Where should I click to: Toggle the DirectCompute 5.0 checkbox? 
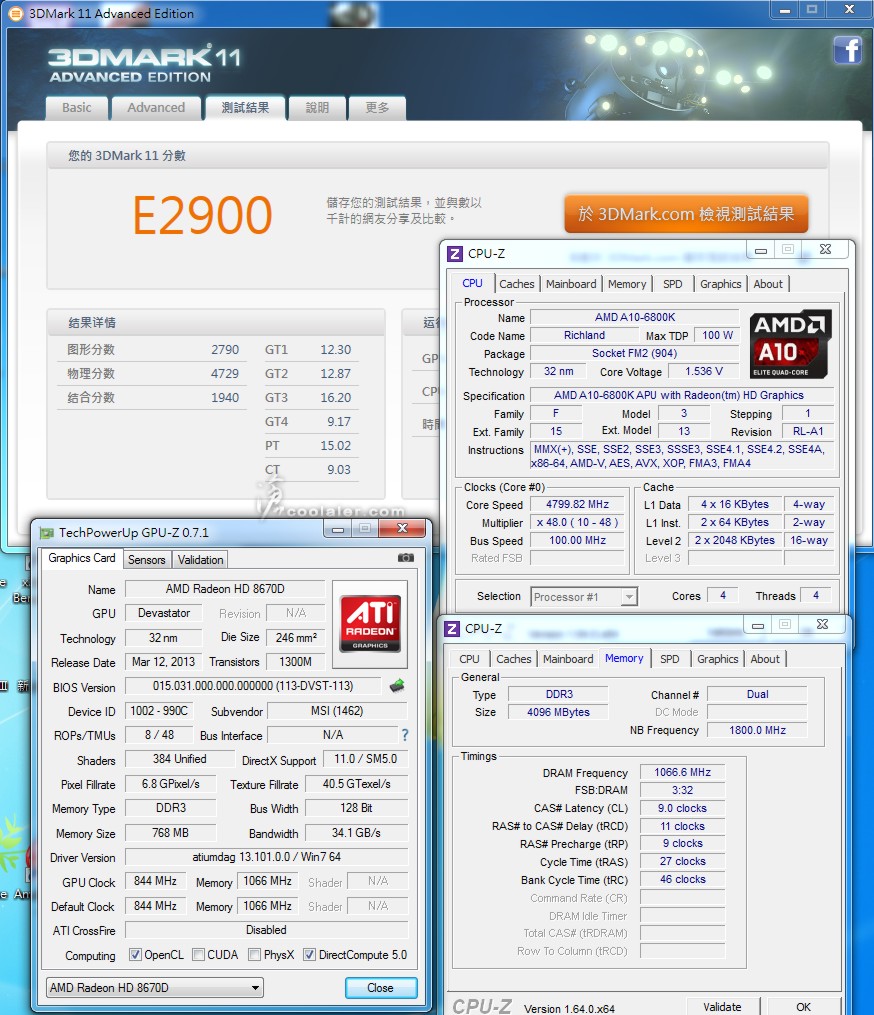309,955
